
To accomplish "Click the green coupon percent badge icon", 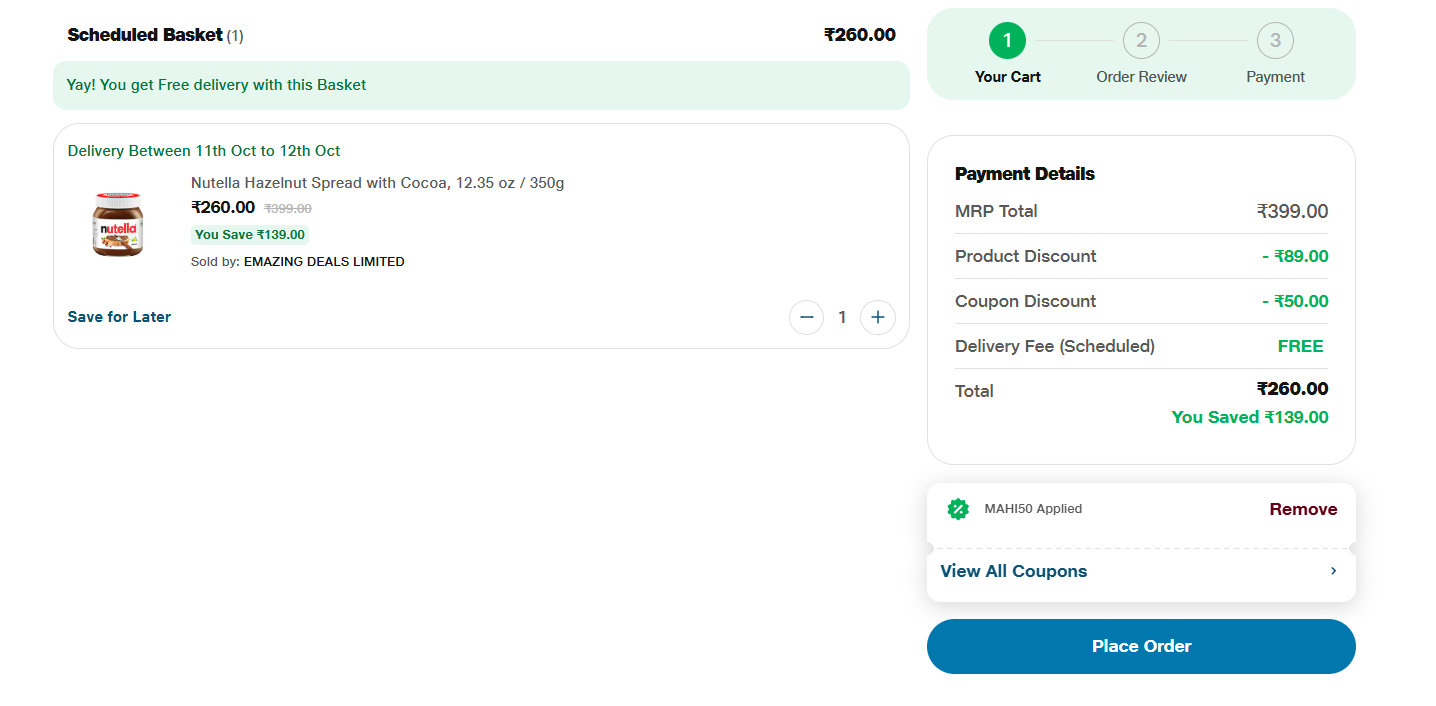I will point(958,509).
